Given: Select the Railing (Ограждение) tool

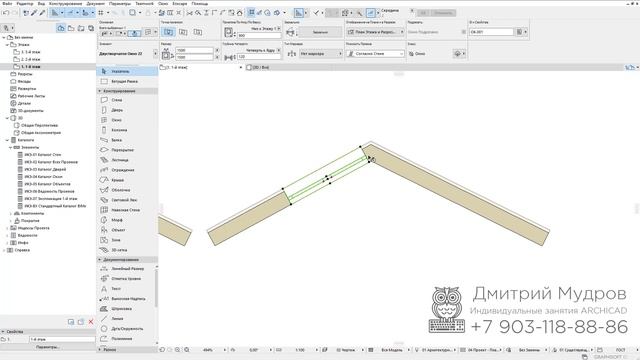Looking at the screenshot, I should click(127, 170).
